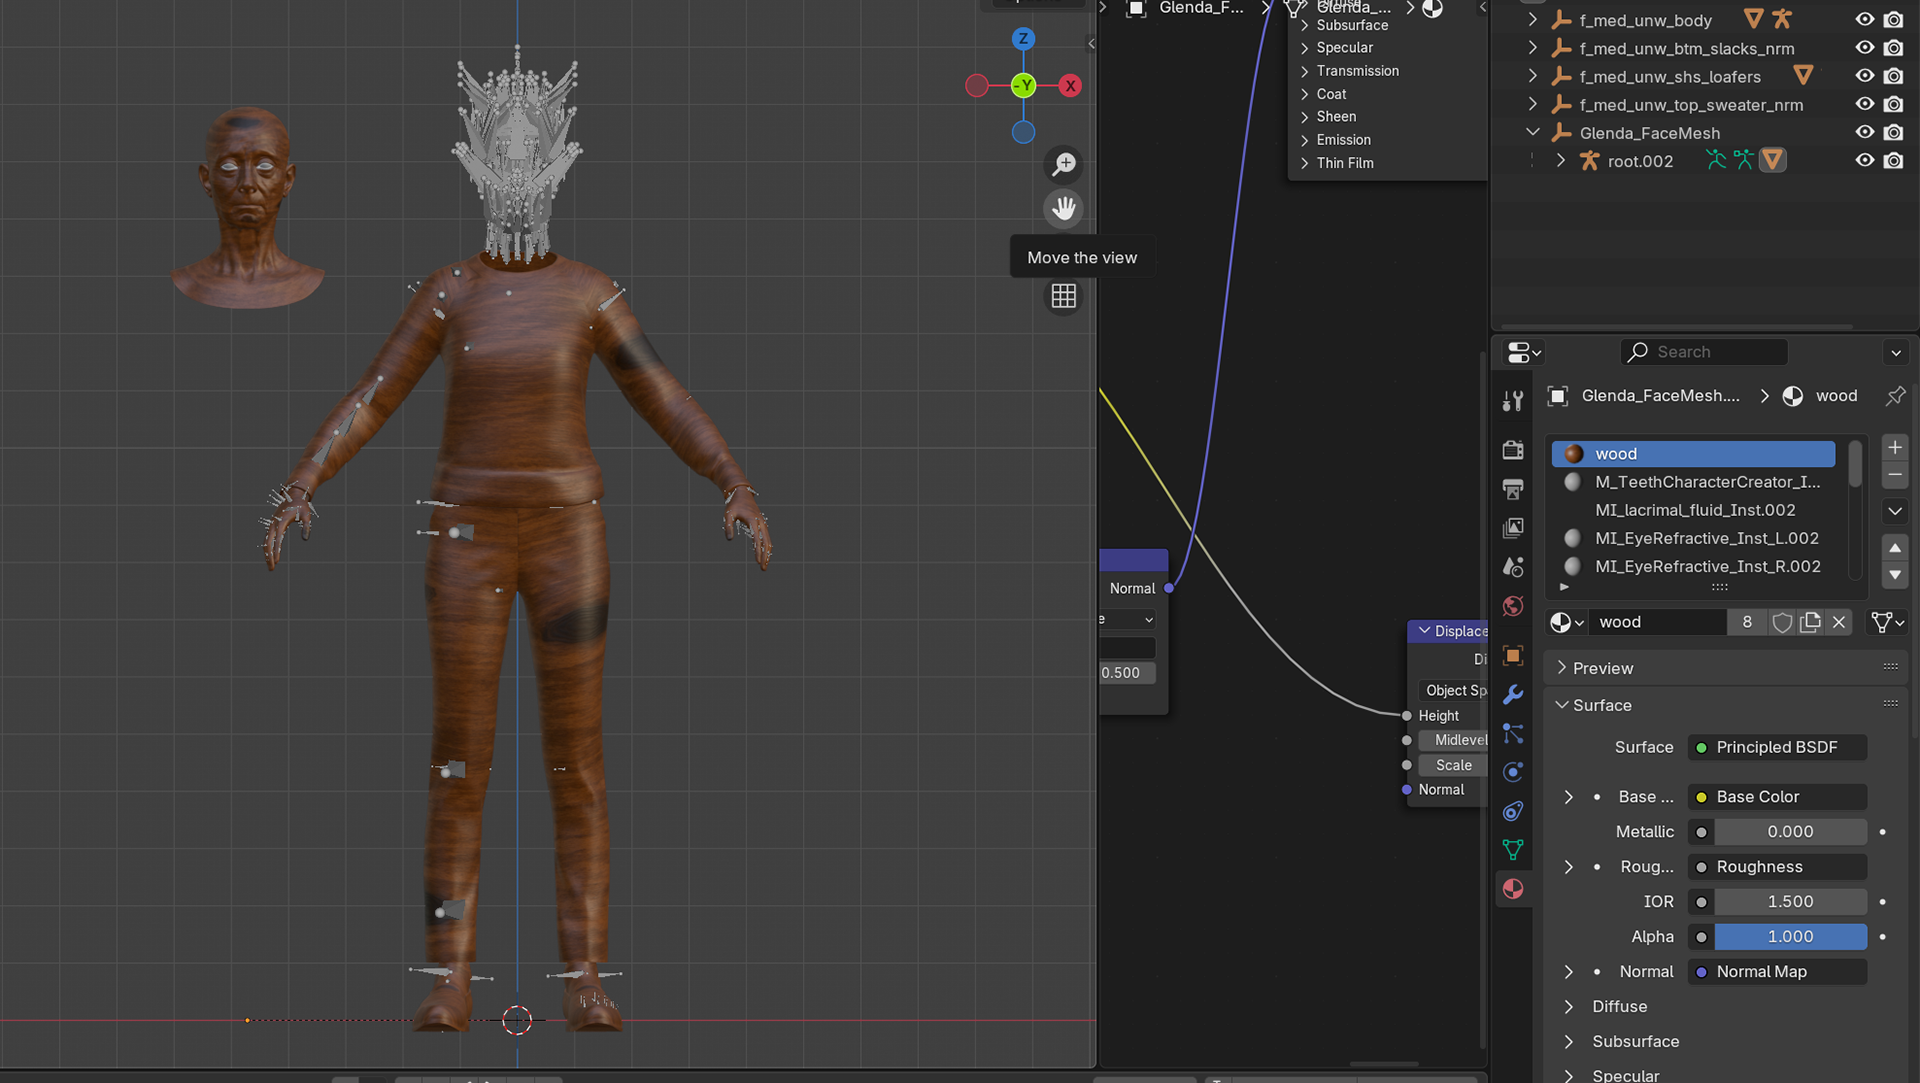Toggle fake user shield for wood material
Image resolution: width=1920 pixels, height=1083 pixels.
coord(1782,622)
